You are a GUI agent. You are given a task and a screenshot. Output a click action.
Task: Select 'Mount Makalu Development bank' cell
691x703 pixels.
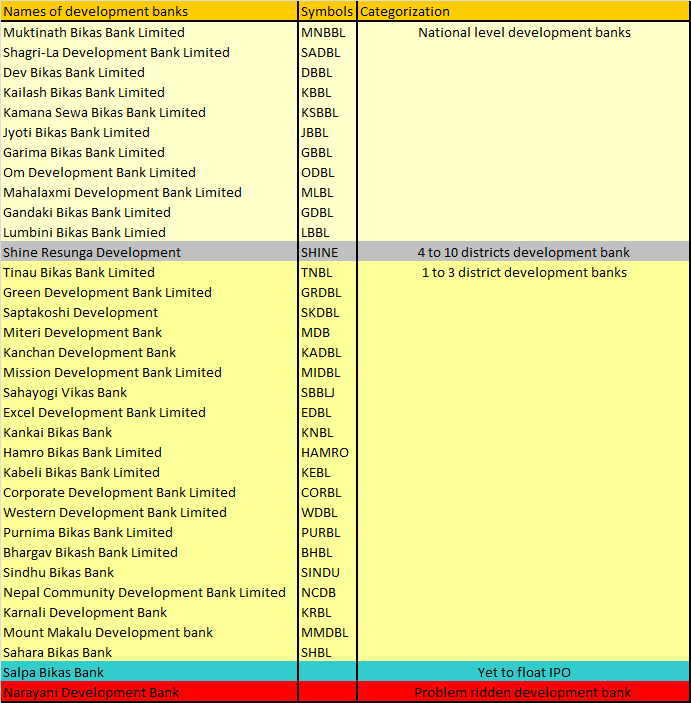149,633
